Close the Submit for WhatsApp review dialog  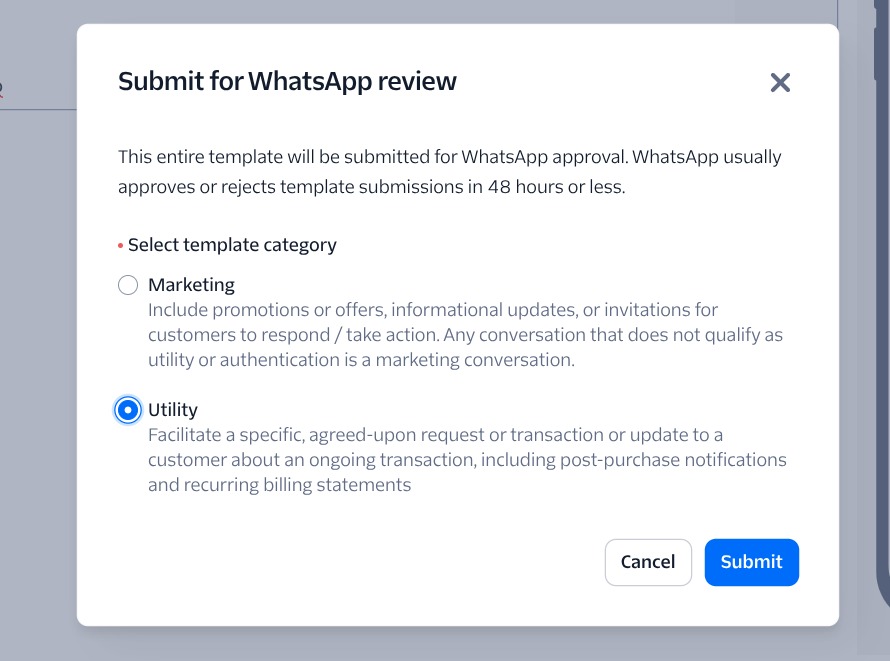(780, 83)
